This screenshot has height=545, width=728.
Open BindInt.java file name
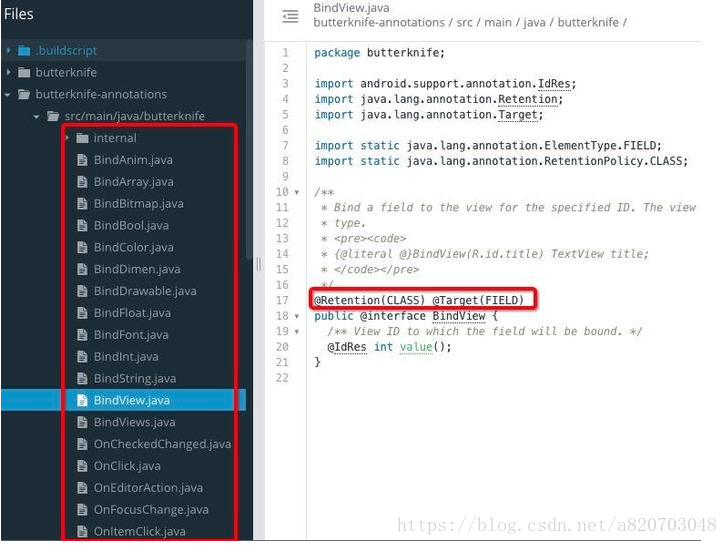(126, 357)
